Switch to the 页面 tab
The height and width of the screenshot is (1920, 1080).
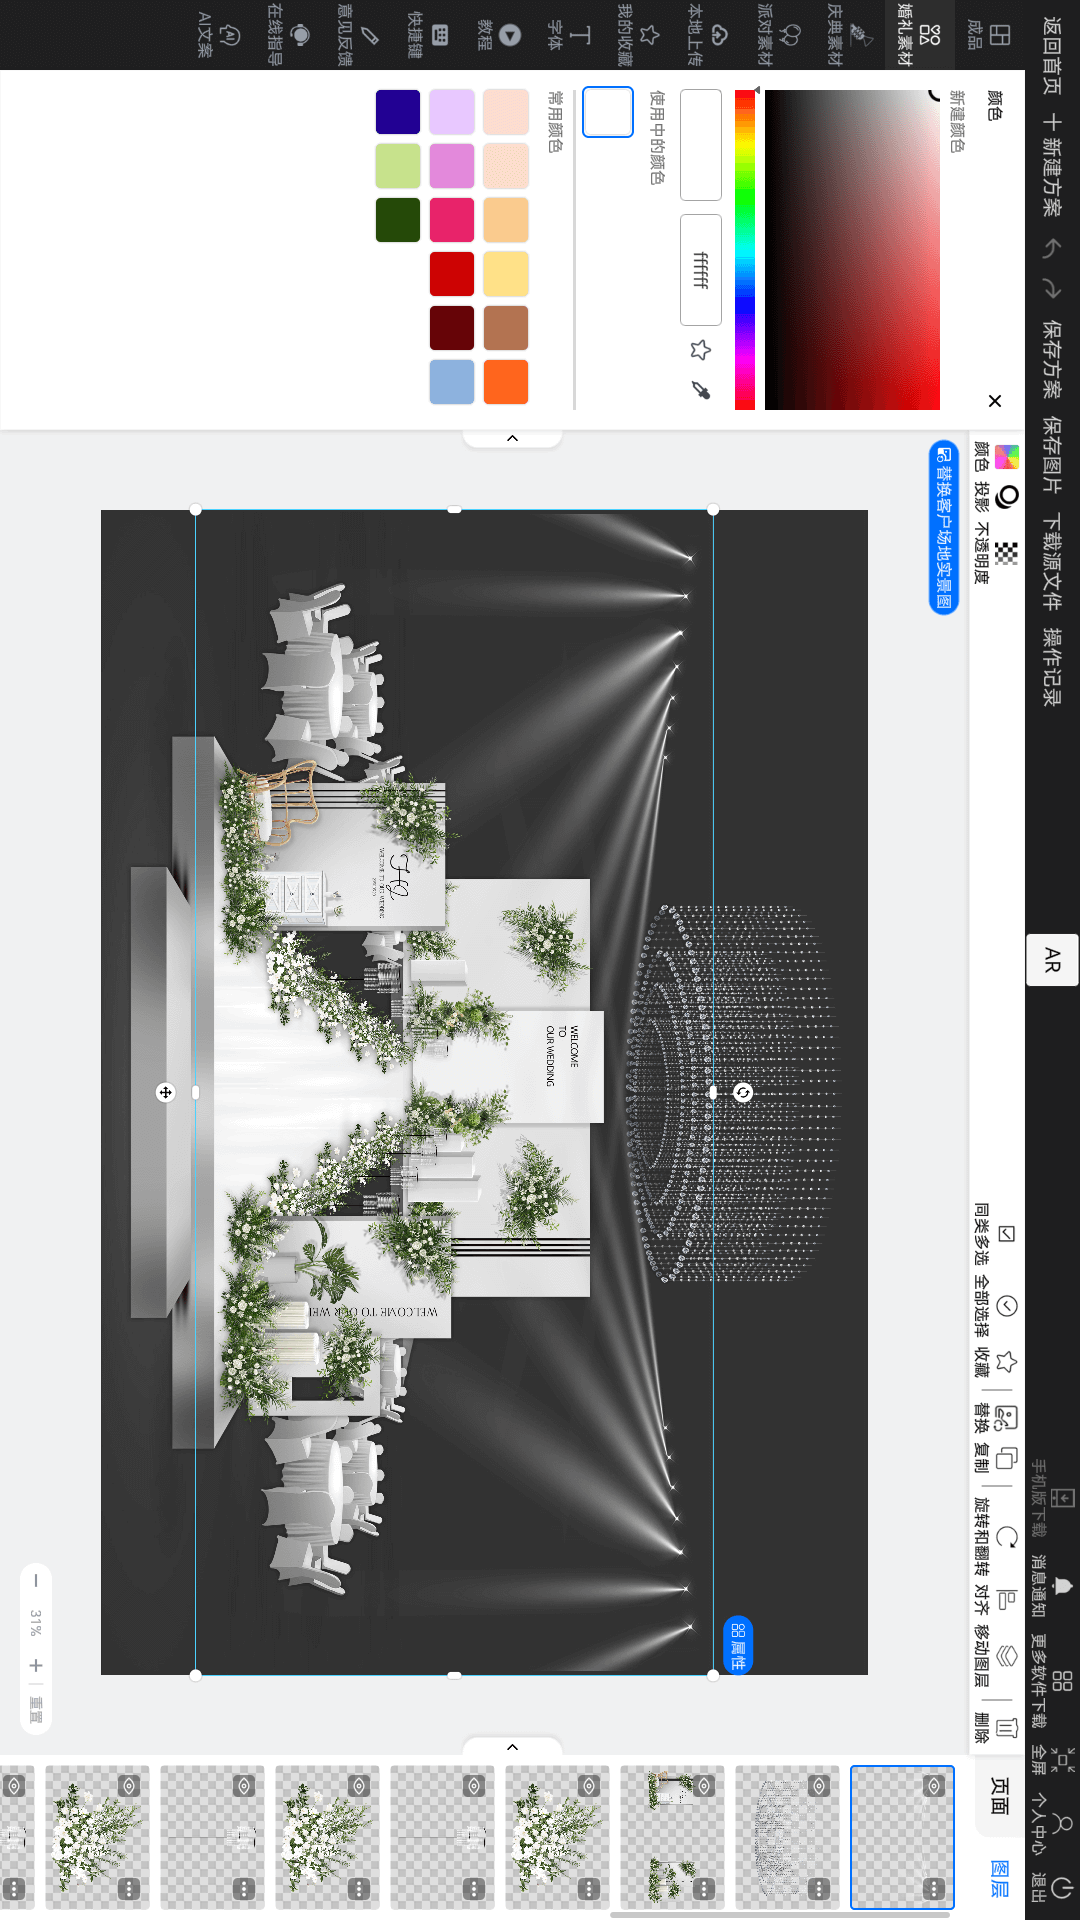pyautogui.click(x=999, y=1796)
